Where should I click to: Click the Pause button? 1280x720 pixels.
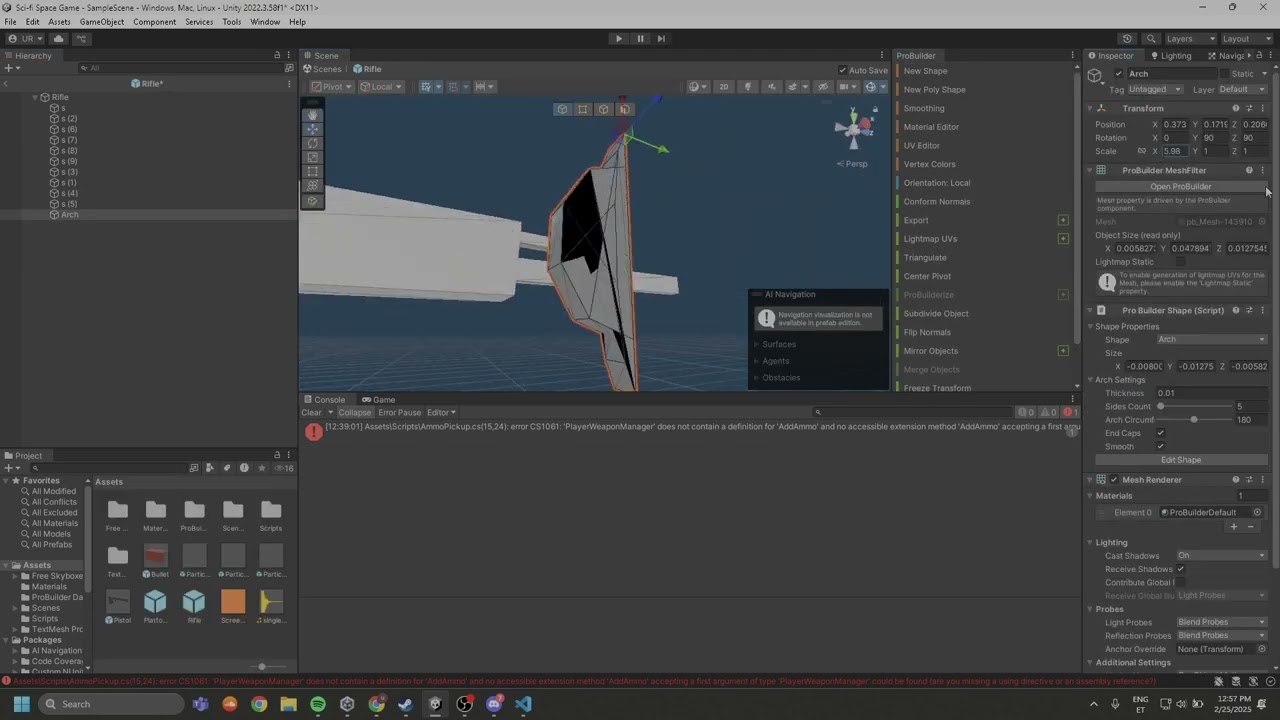point(640,38)
